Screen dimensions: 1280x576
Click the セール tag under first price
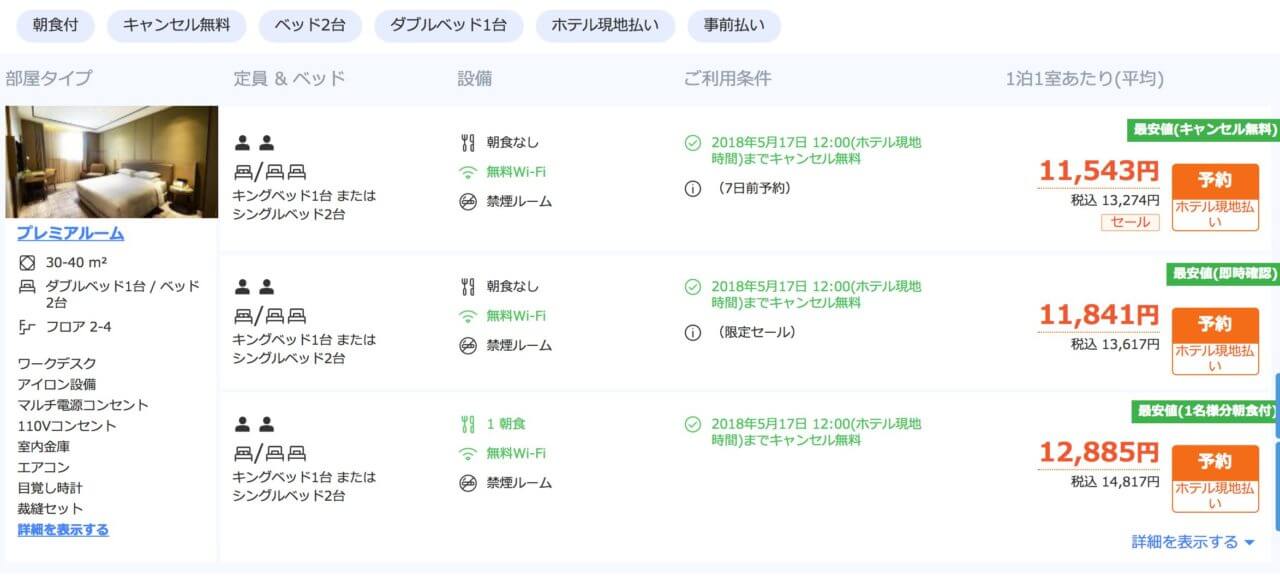point(1130,222)
